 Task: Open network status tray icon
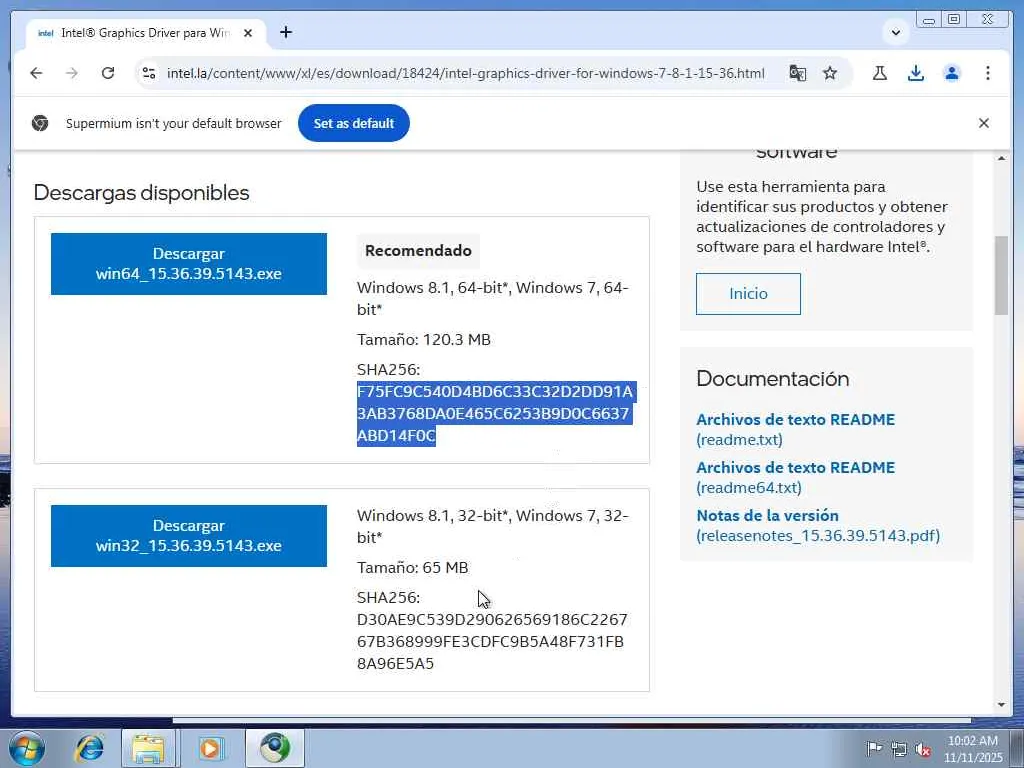point(899,749)
